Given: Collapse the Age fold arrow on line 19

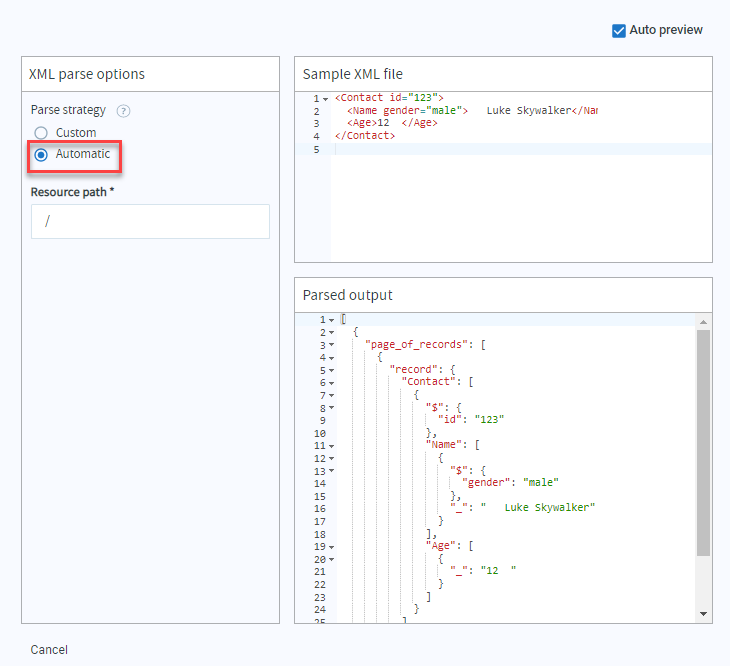Looking at the screenshot, I should pos(331,547).
